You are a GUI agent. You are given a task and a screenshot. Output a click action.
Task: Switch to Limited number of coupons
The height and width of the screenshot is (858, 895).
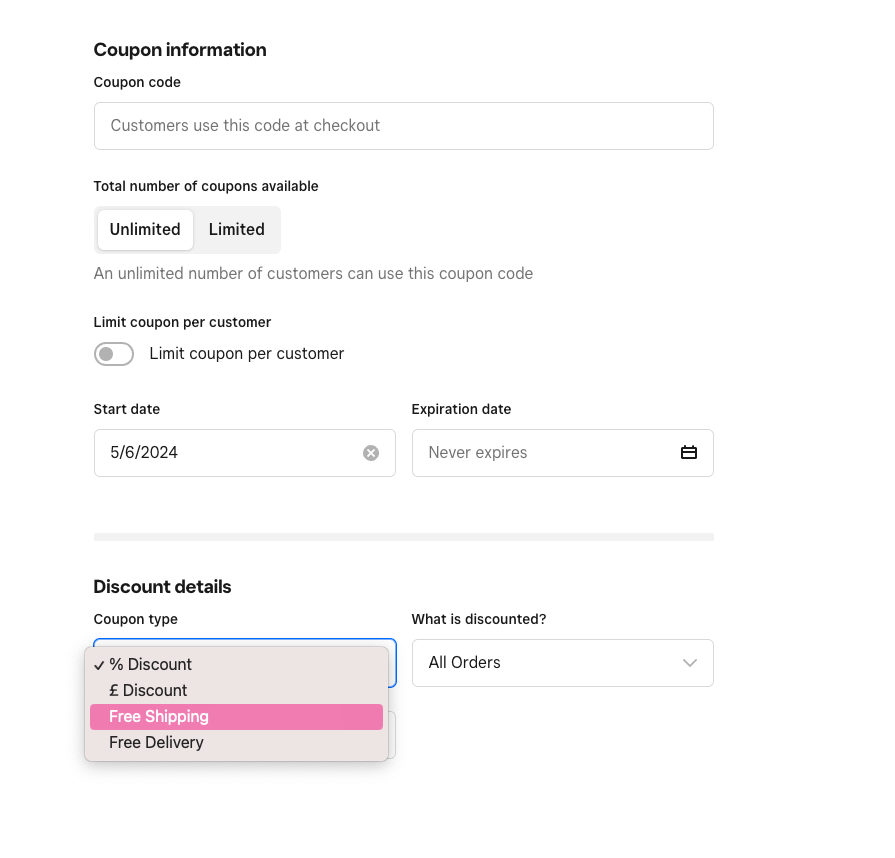(x=237, y=229)
